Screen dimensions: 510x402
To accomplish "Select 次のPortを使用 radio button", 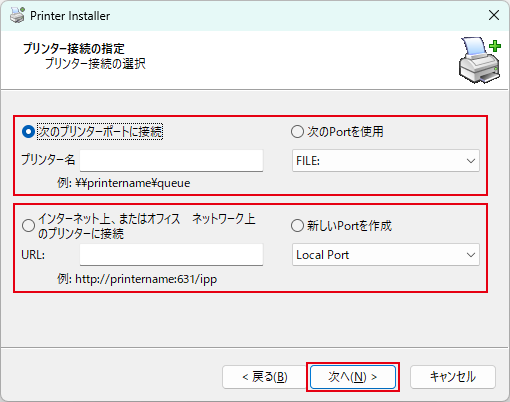I will pyautogui.click(x=297, y=131).
